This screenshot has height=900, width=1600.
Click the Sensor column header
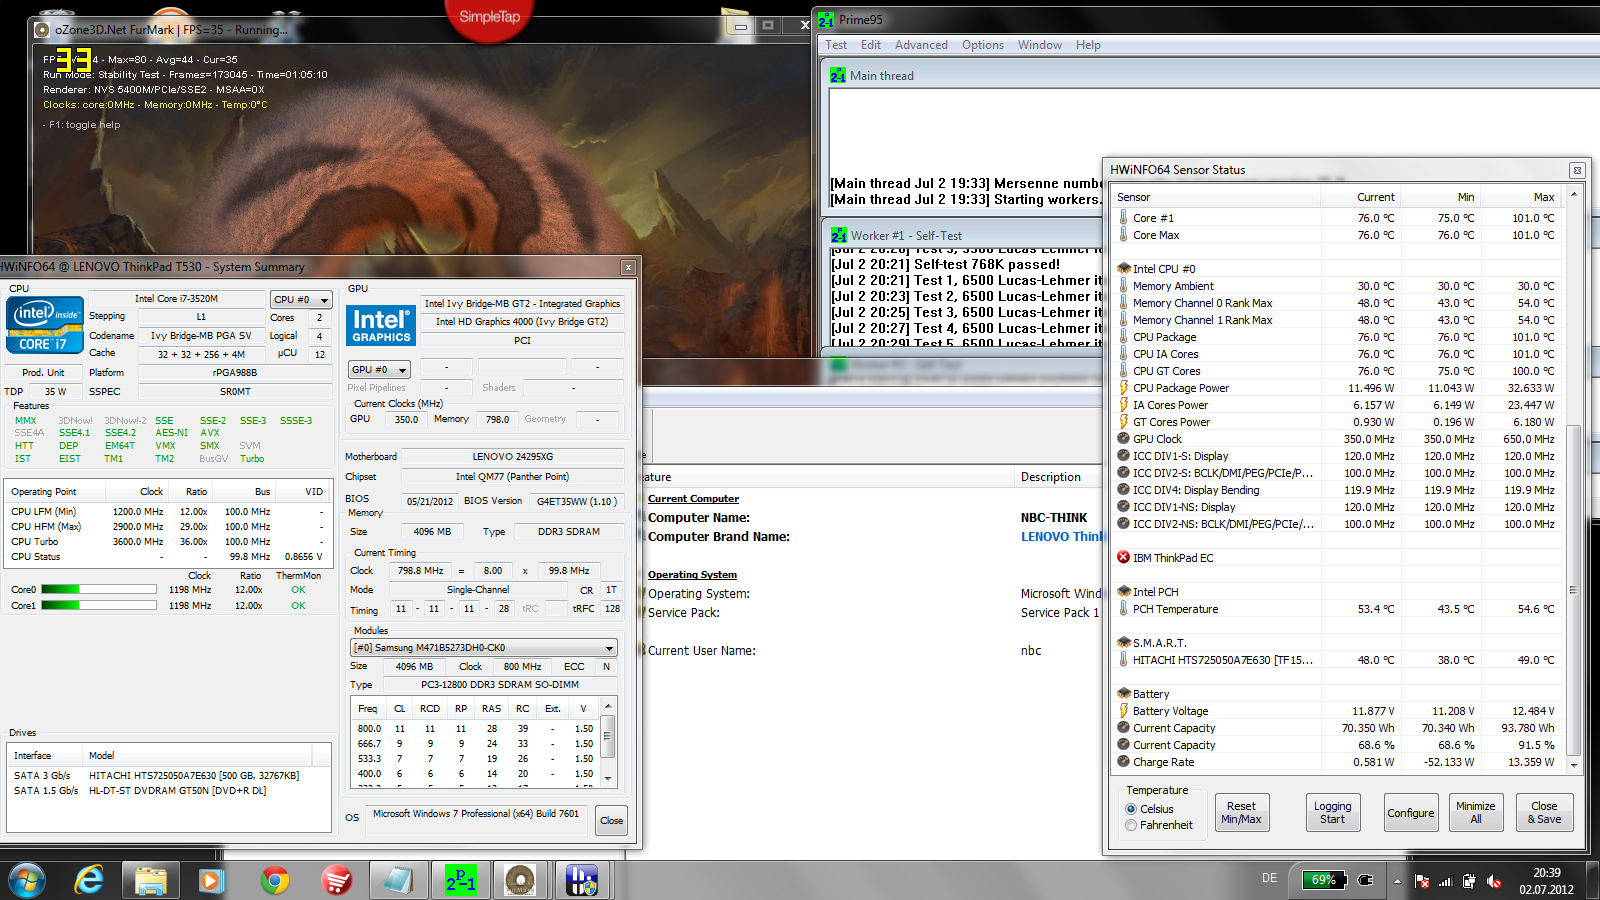(x=1216, y=197)
